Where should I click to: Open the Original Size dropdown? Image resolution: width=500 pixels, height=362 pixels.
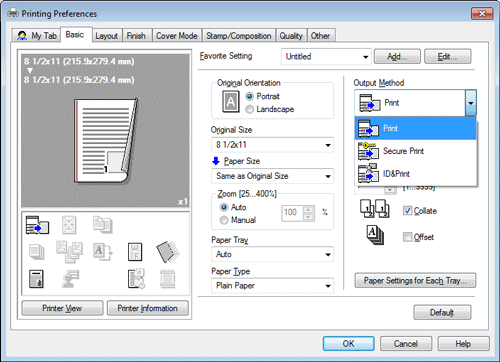(x=272, y=145)
